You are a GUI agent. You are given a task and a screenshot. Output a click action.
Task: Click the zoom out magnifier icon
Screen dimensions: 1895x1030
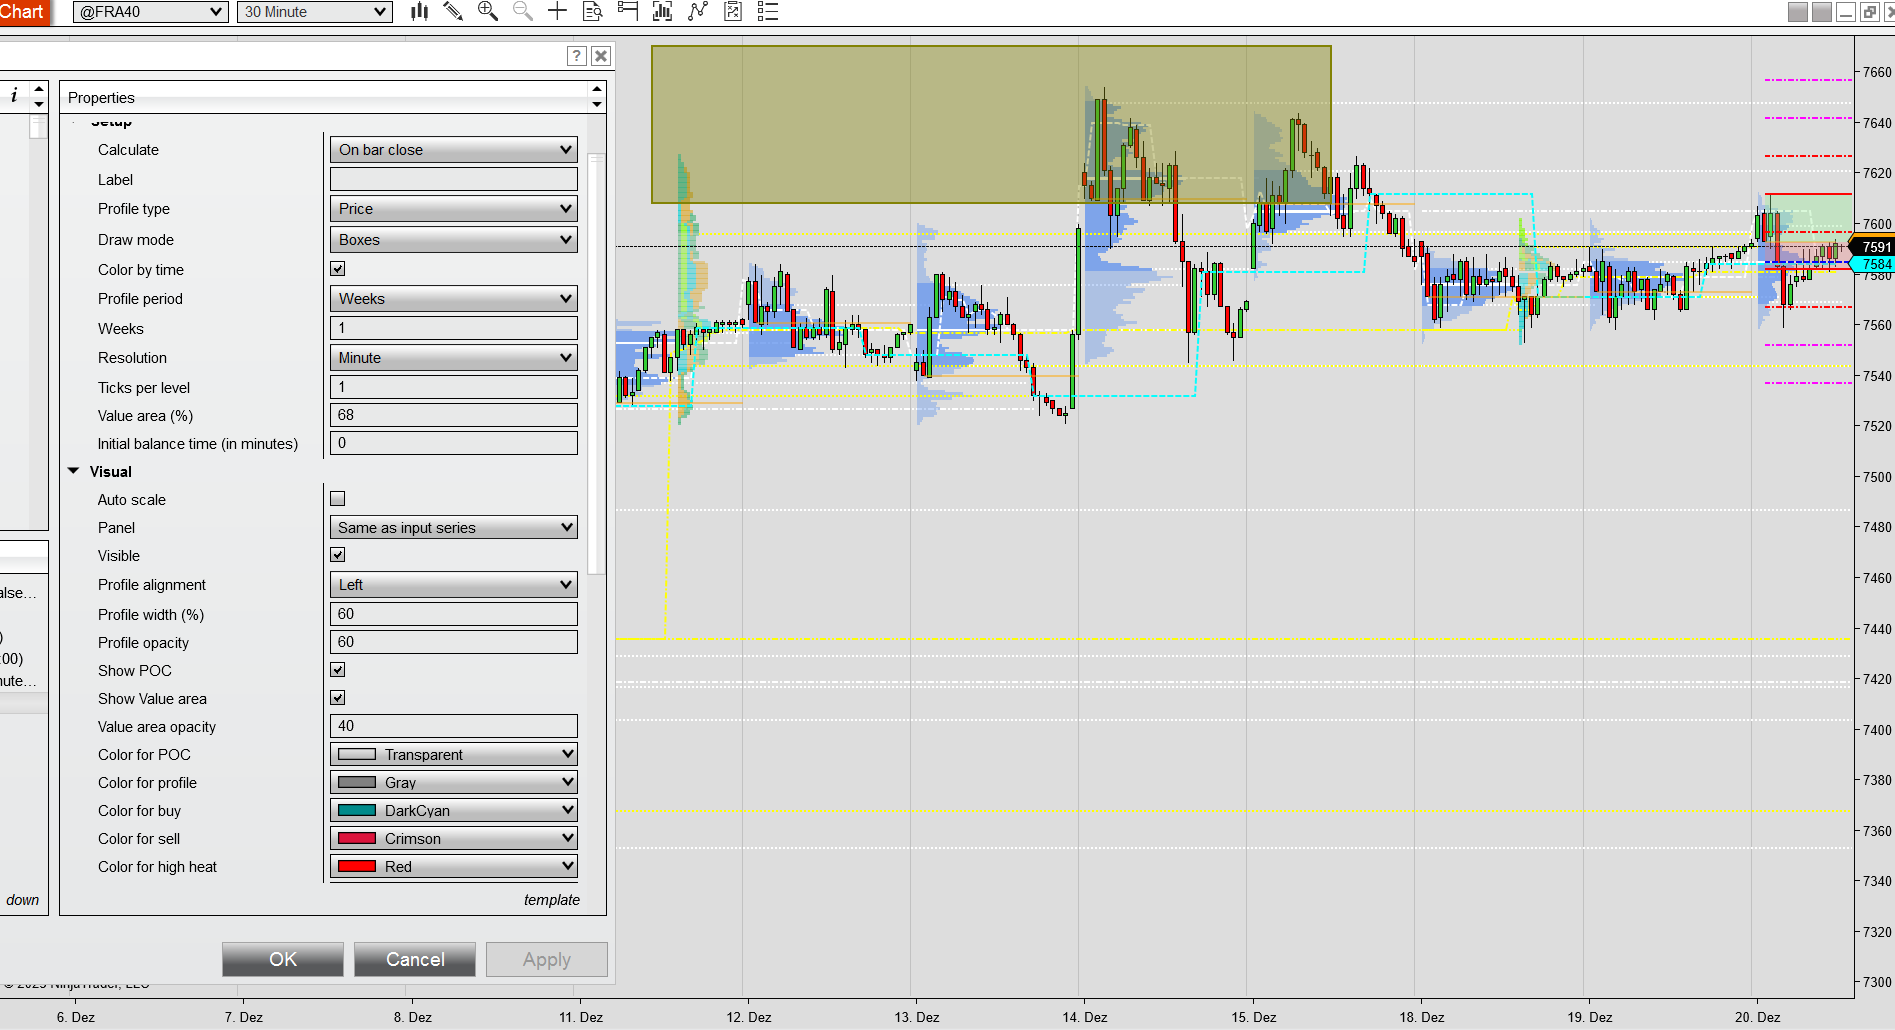pos(523,12)
